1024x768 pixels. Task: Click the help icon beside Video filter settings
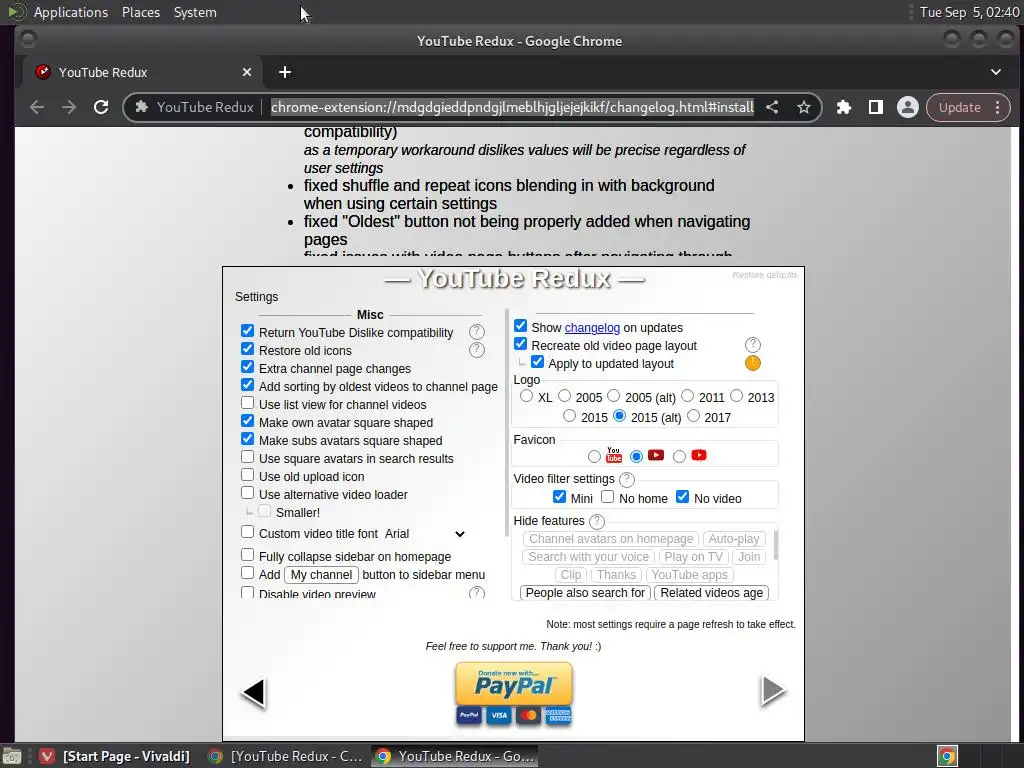[626, 479]
